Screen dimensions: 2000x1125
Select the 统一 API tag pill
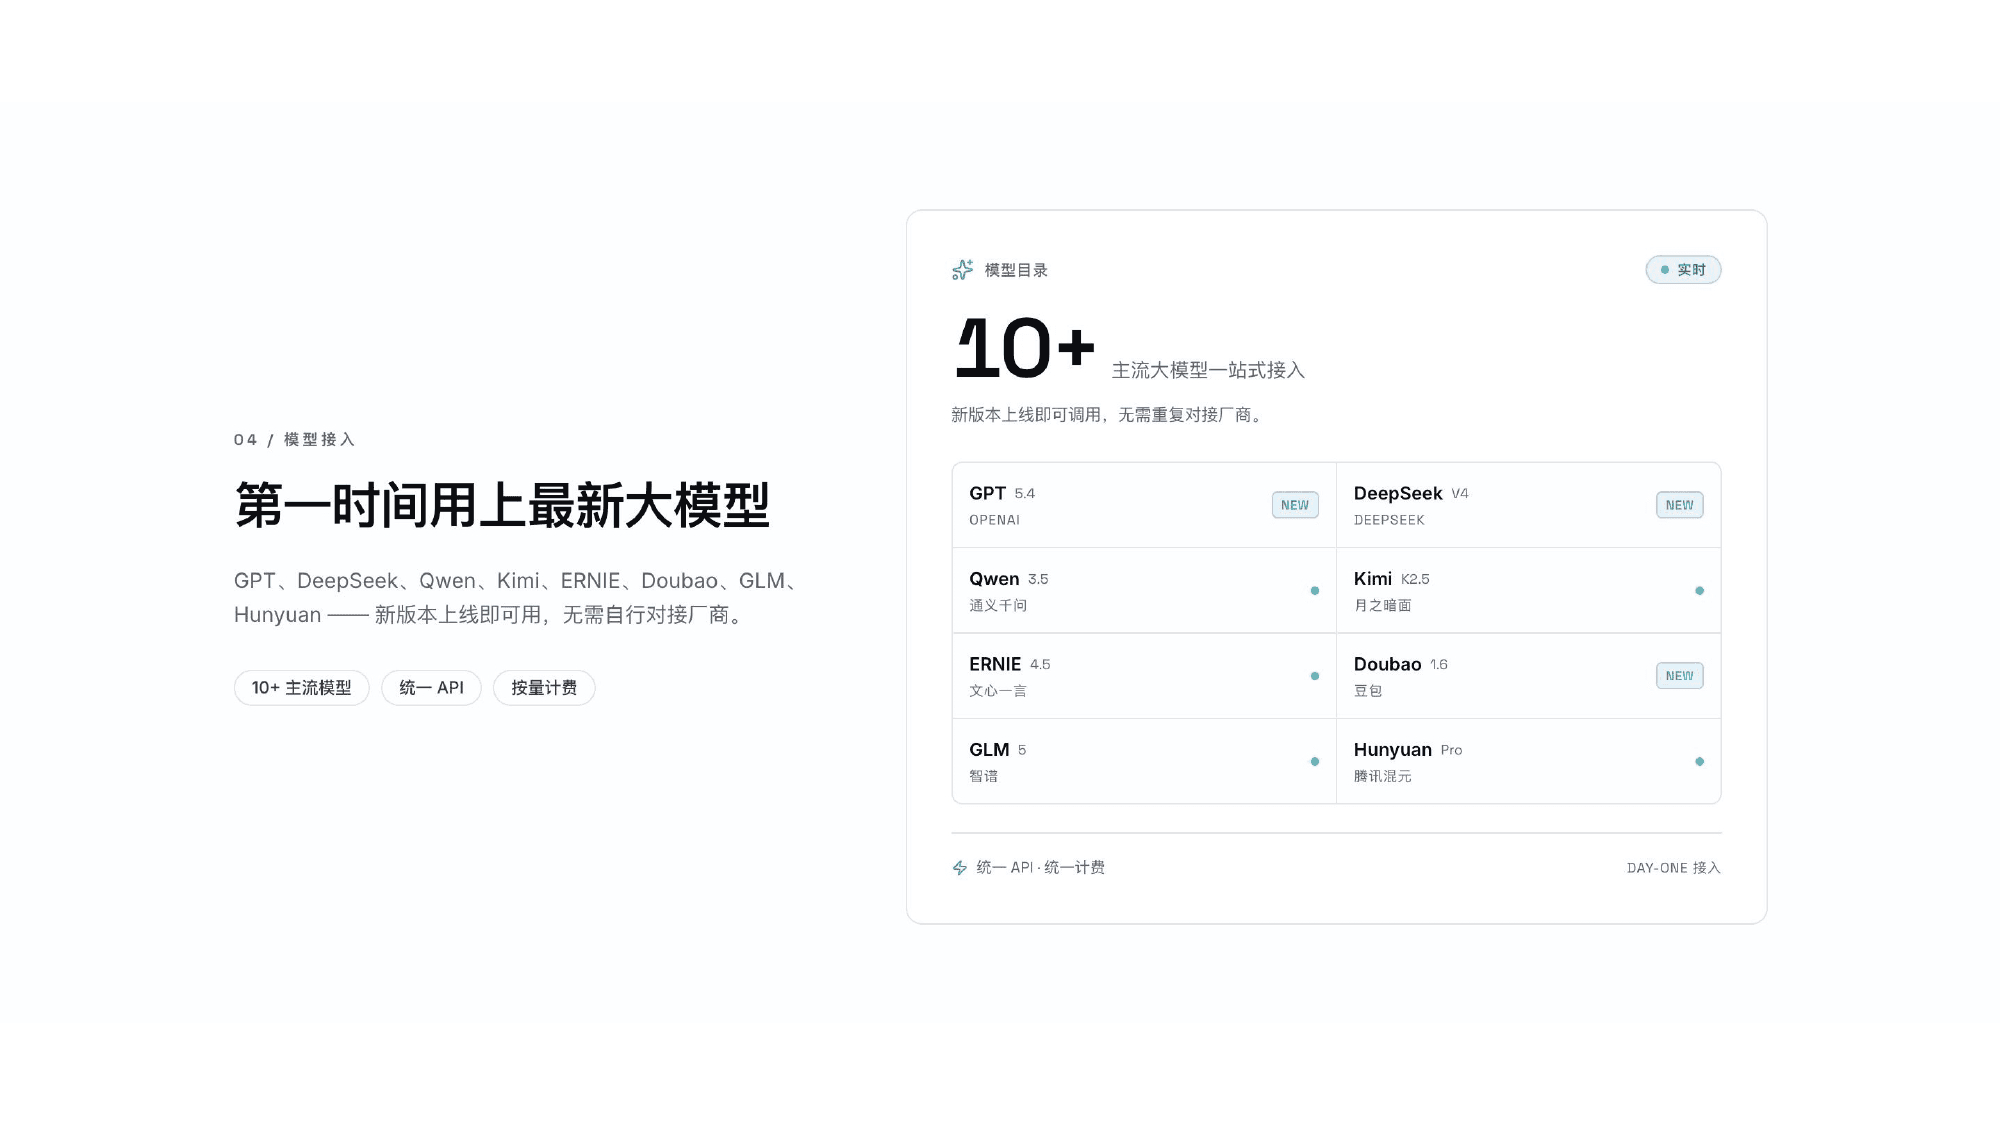point(431,688)
